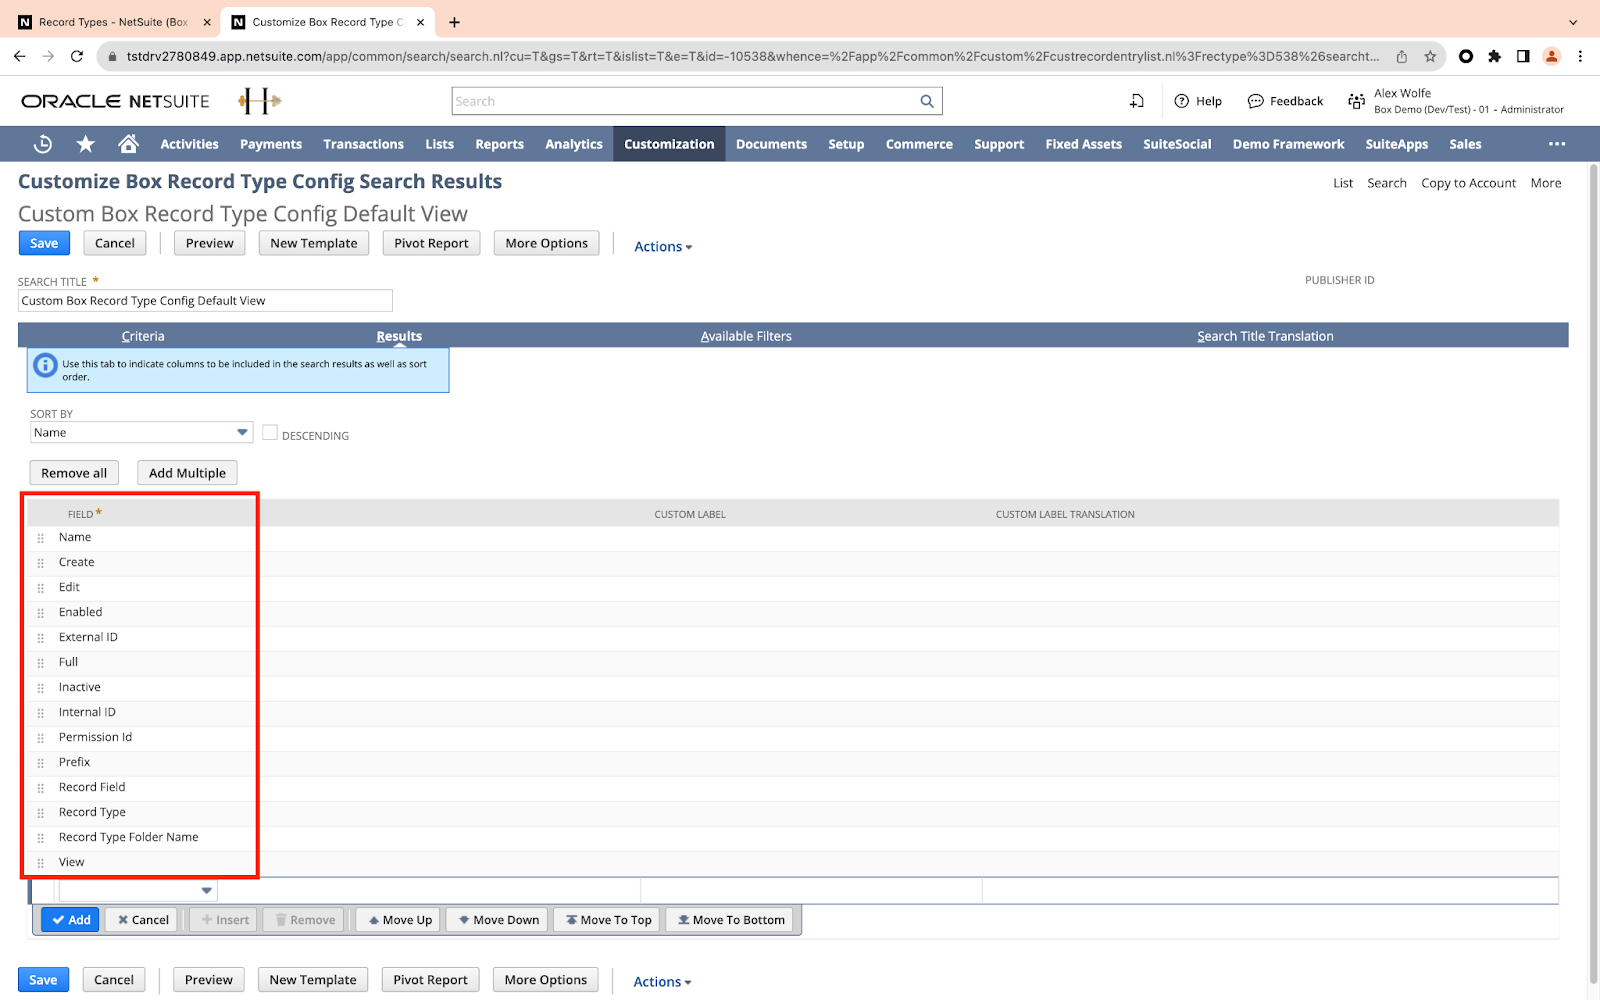
Task: Click the Feedback speech bubble icon
Action: point(1255,101)
